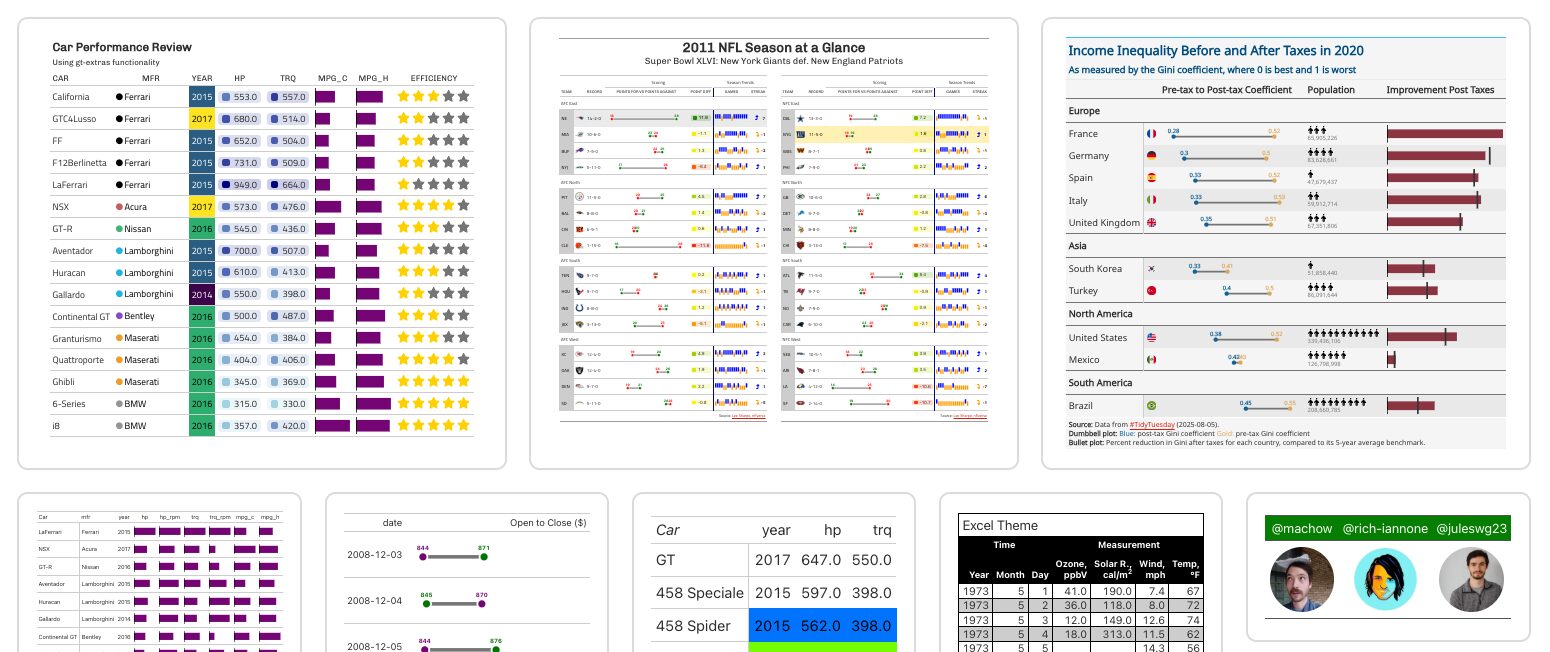
Task: Click the 949.0 horsepower value for LaFerrari
Action: tap(240, 185)
